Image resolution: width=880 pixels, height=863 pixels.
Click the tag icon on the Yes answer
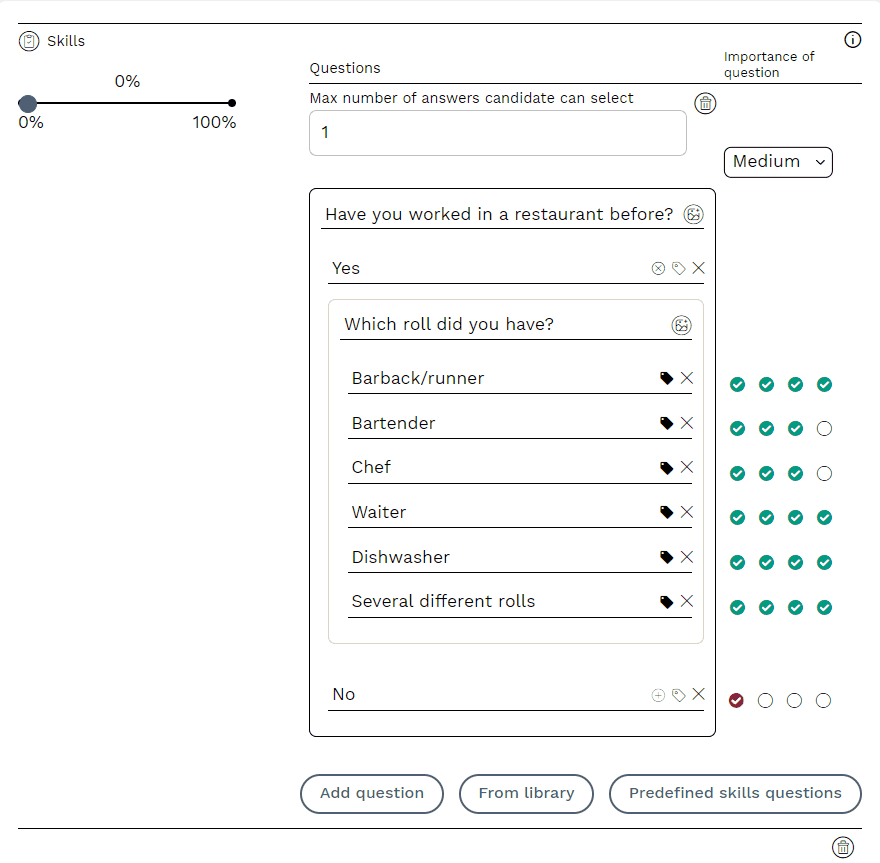[678, 268]
